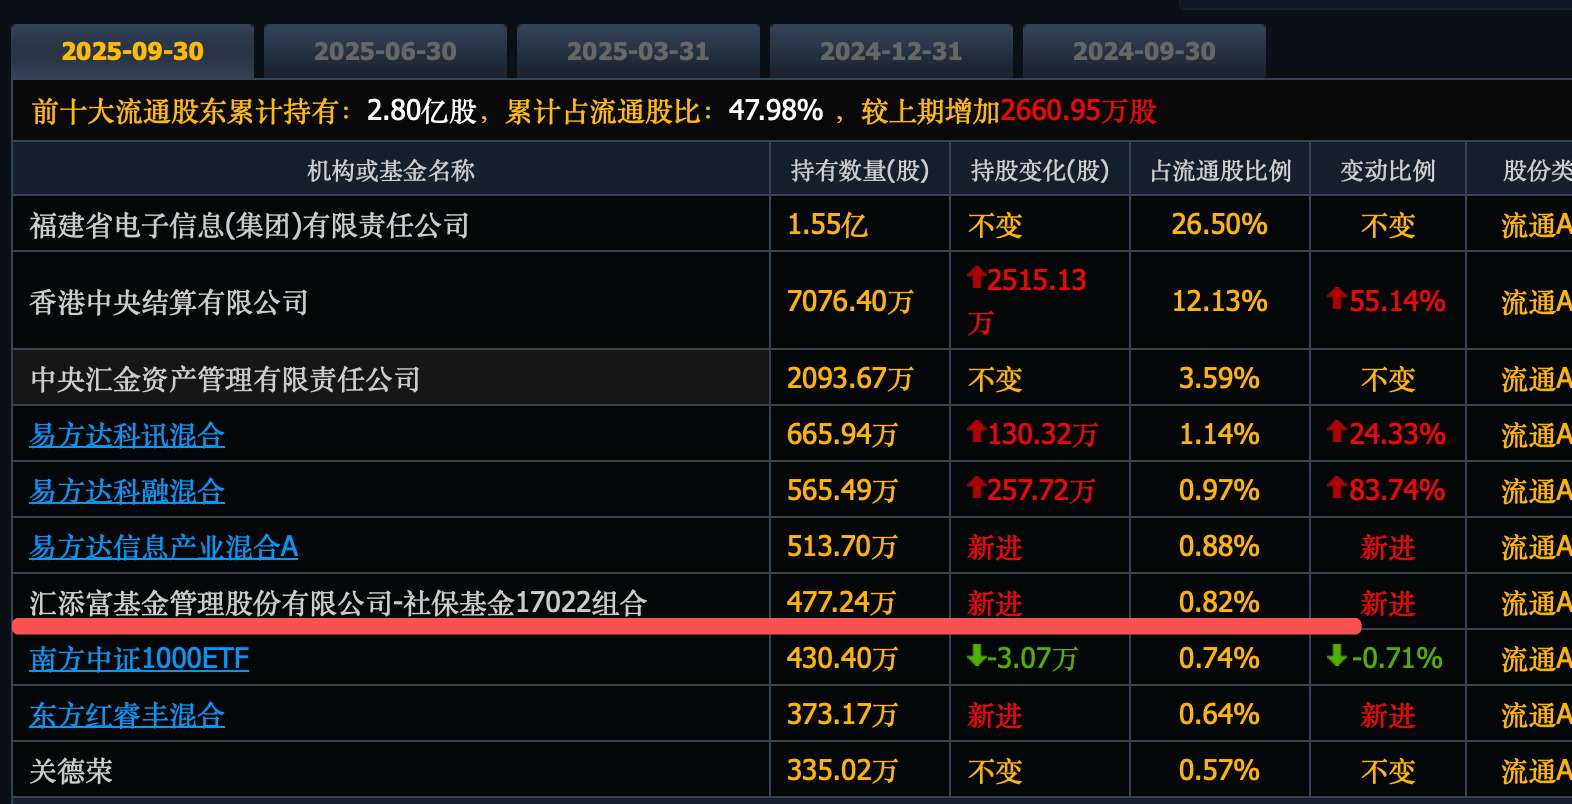Click the 占流通股比例 column header
The height and width of the screenshot is (804, 1572).
click(x=1221, y=171)
